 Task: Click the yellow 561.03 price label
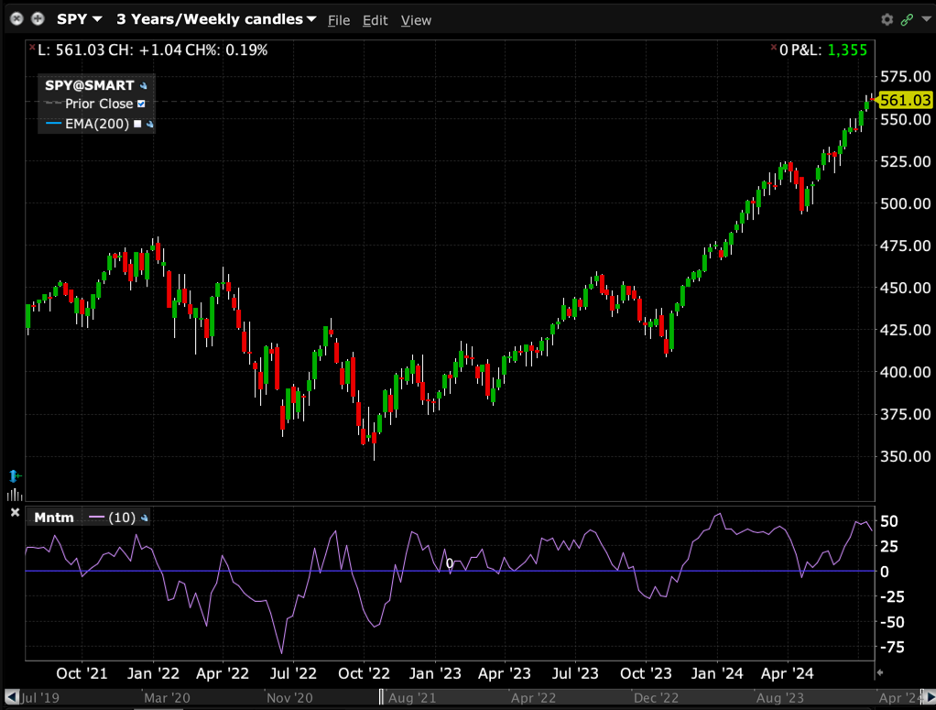(904, 100)
